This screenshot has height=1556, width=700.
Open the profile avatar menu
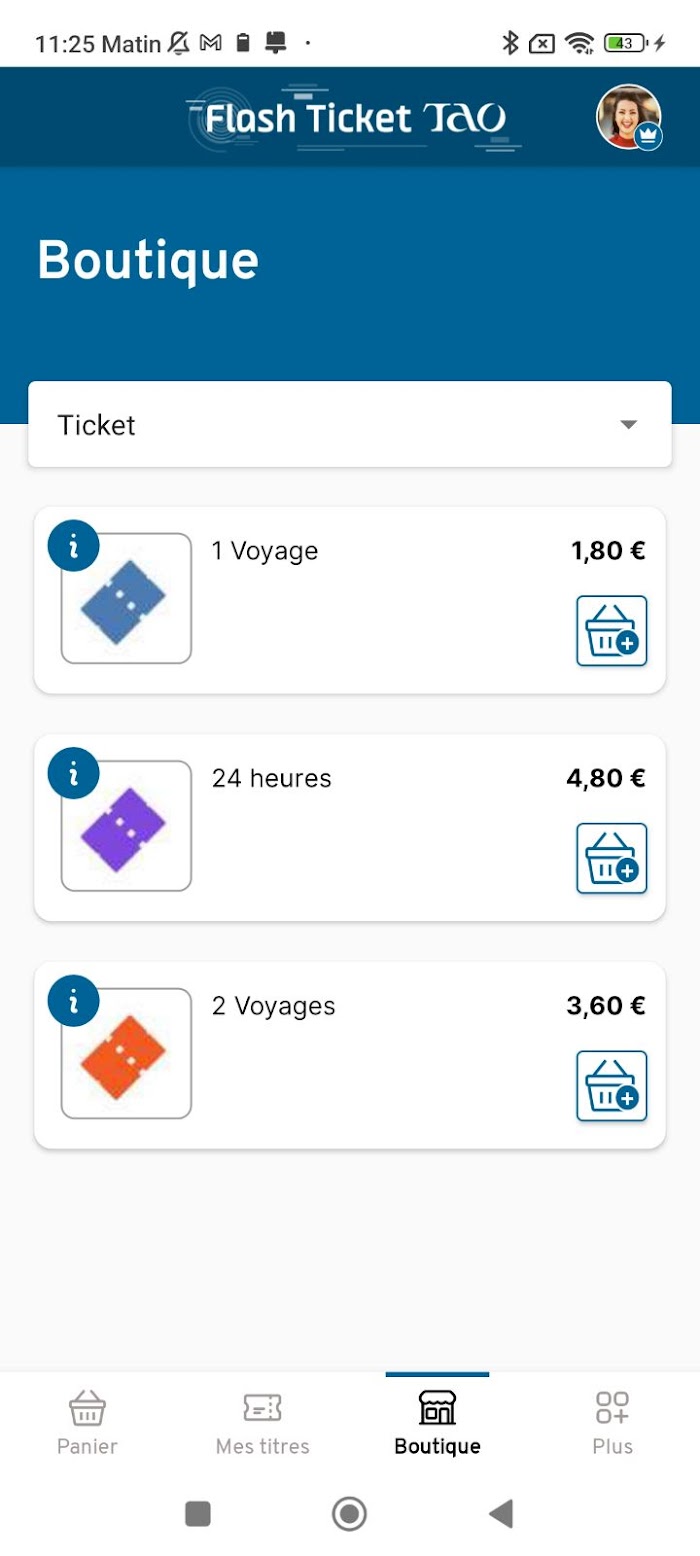(x=629, y=117)
